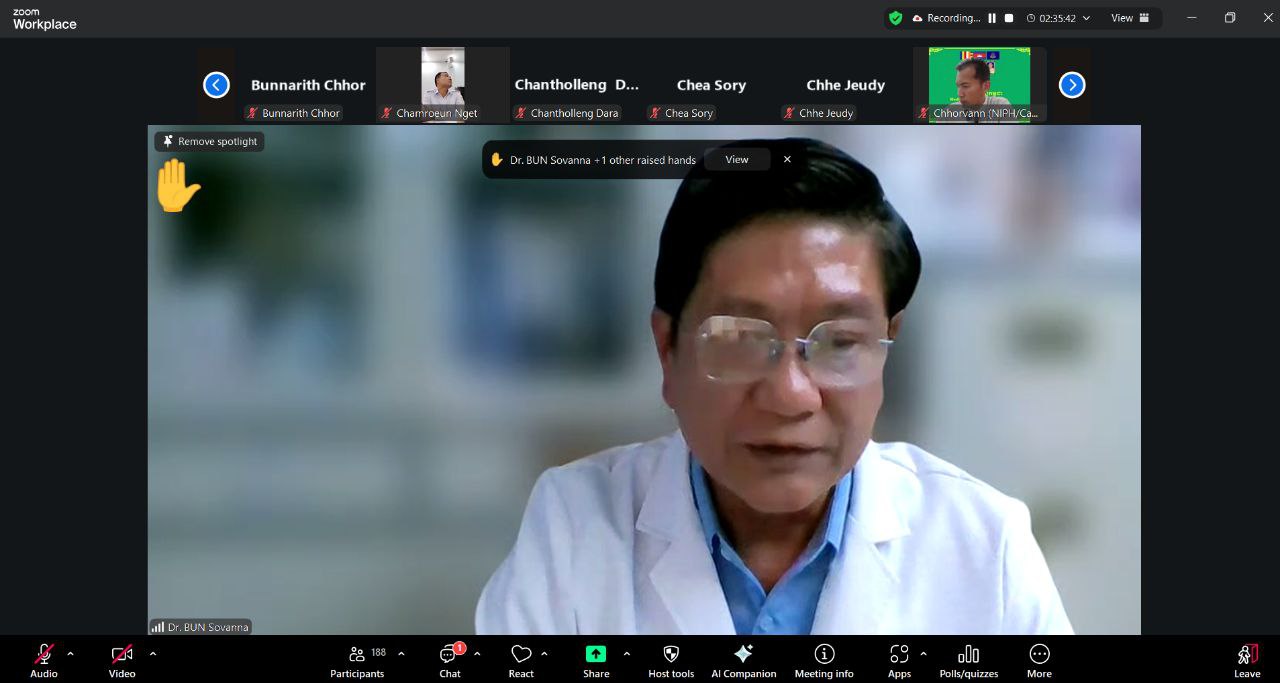Dismiss the raised hands notification
1280x683 pixels.
[x=787, y=160]
